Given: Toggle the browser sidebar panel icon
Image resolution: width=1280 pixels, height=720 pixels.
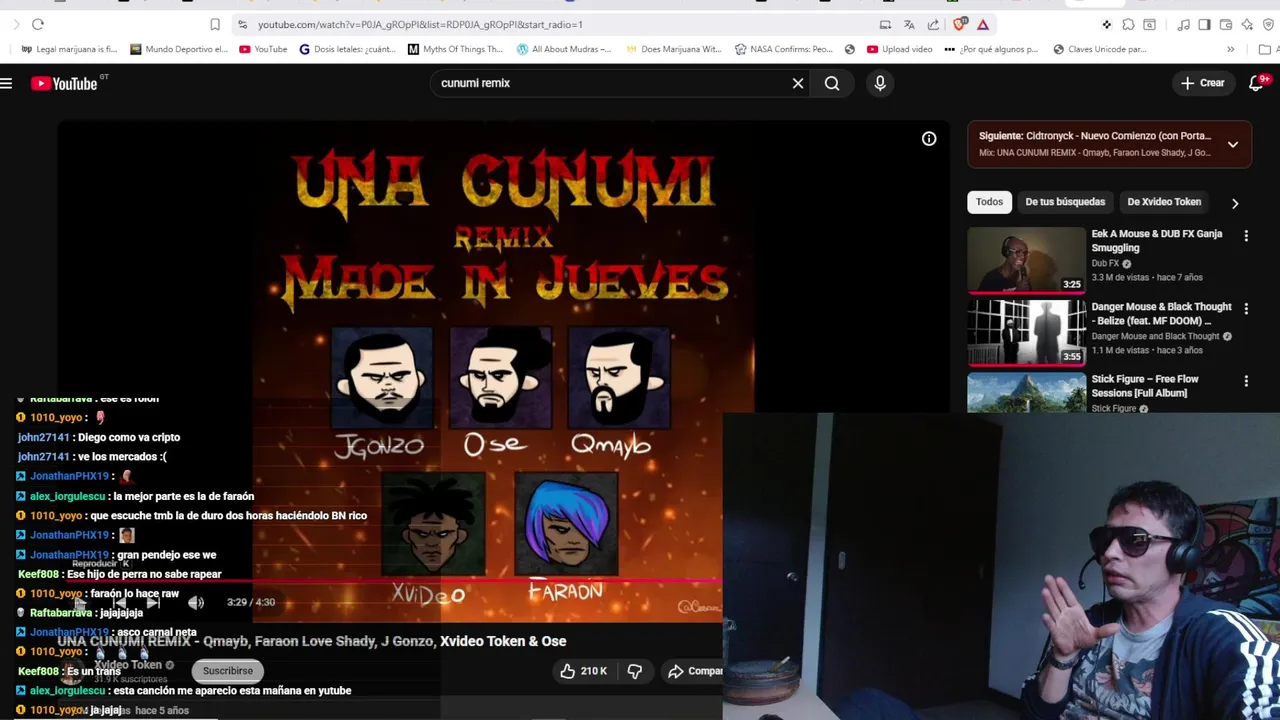Looking at the screenshot, I should [x=1204, y=24].
